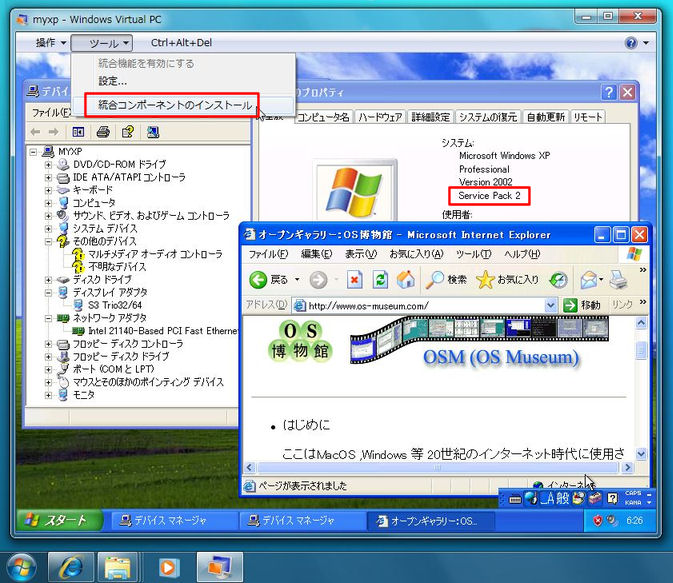This screenshot has height=583, width=673.
Task: Click Virtual PC icon in Windows 7 taskbar
Action: tap(220, 567)
